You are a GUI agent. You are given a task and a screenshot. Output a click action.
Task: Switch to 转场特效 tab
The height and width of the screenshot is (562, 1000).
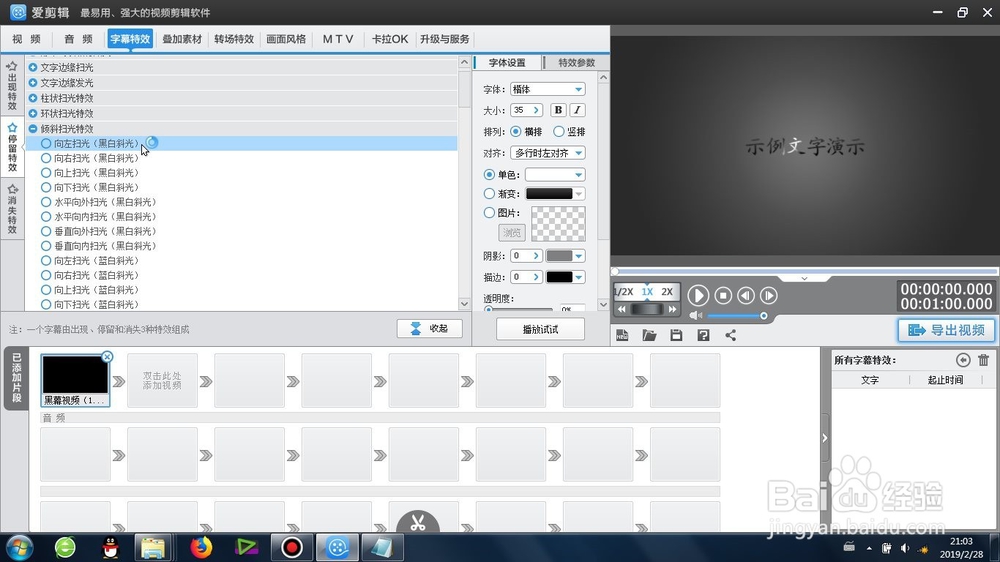[234, 39]
